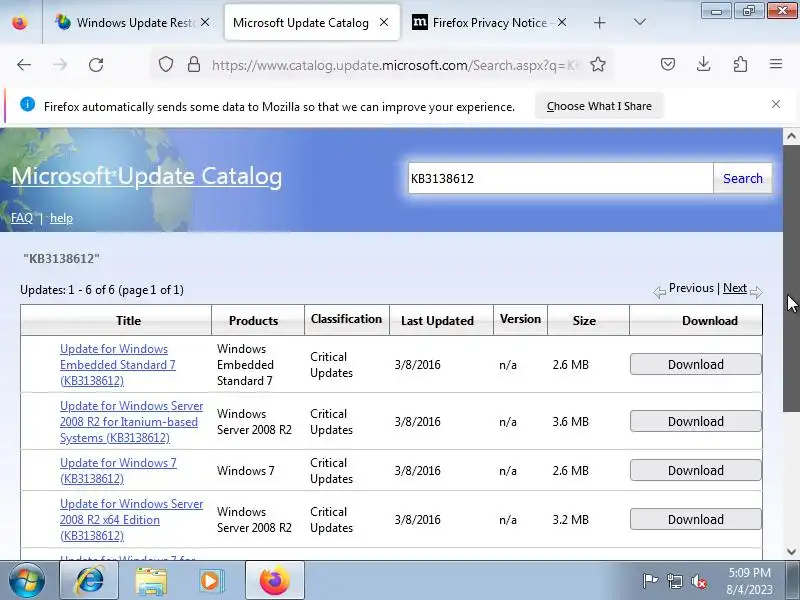Open Windows Server 2008 R2 Itanium update link
This screenshot has height=600, width=800.
coord(131,422)
